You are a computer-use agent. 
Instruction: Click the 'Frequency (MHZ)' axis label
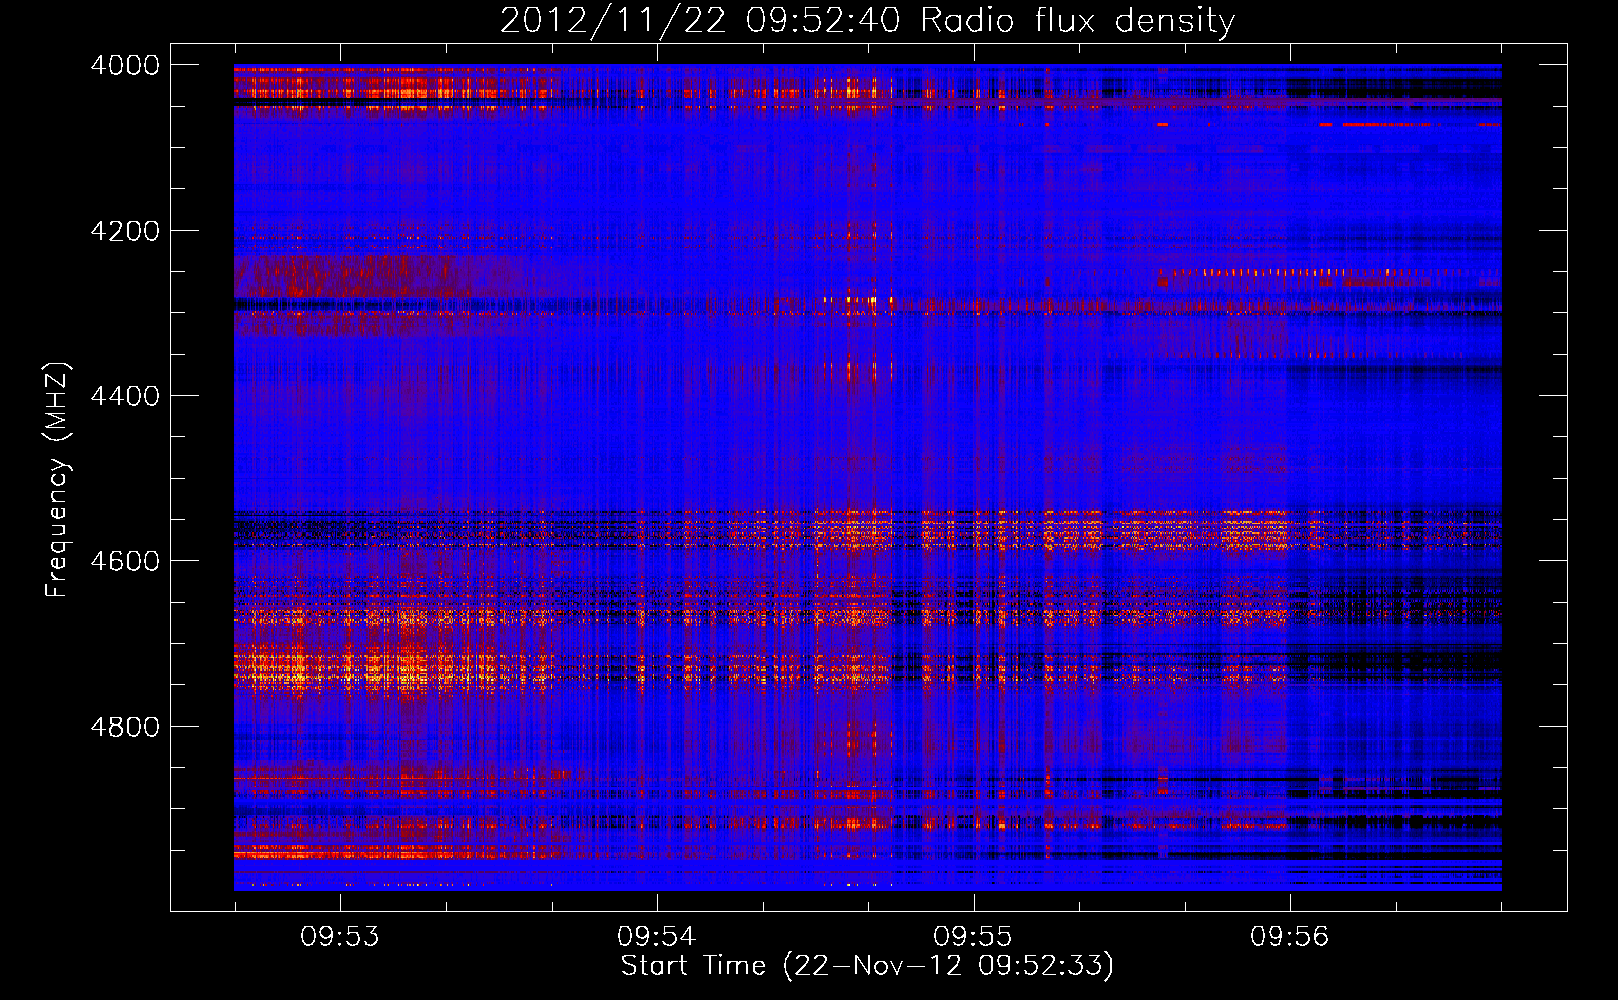click(x=57, y=480)
